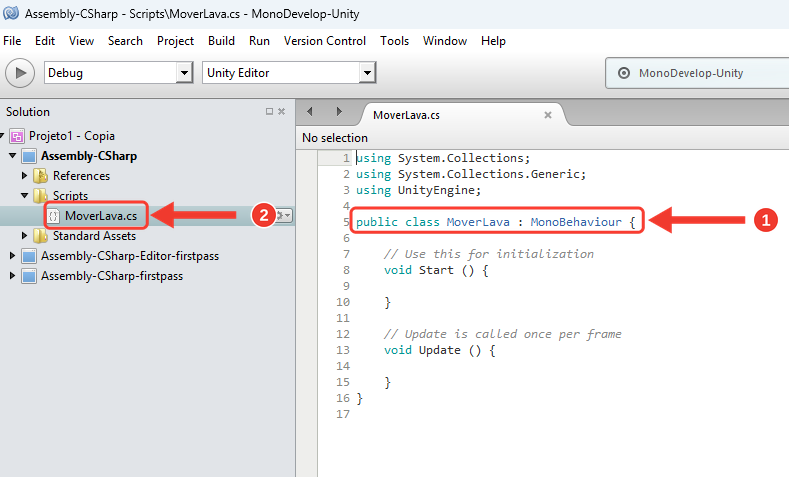Click the No selection breadcrumb
The width and height of the screenshot is (789, 477).
click(x=335, y=138)
